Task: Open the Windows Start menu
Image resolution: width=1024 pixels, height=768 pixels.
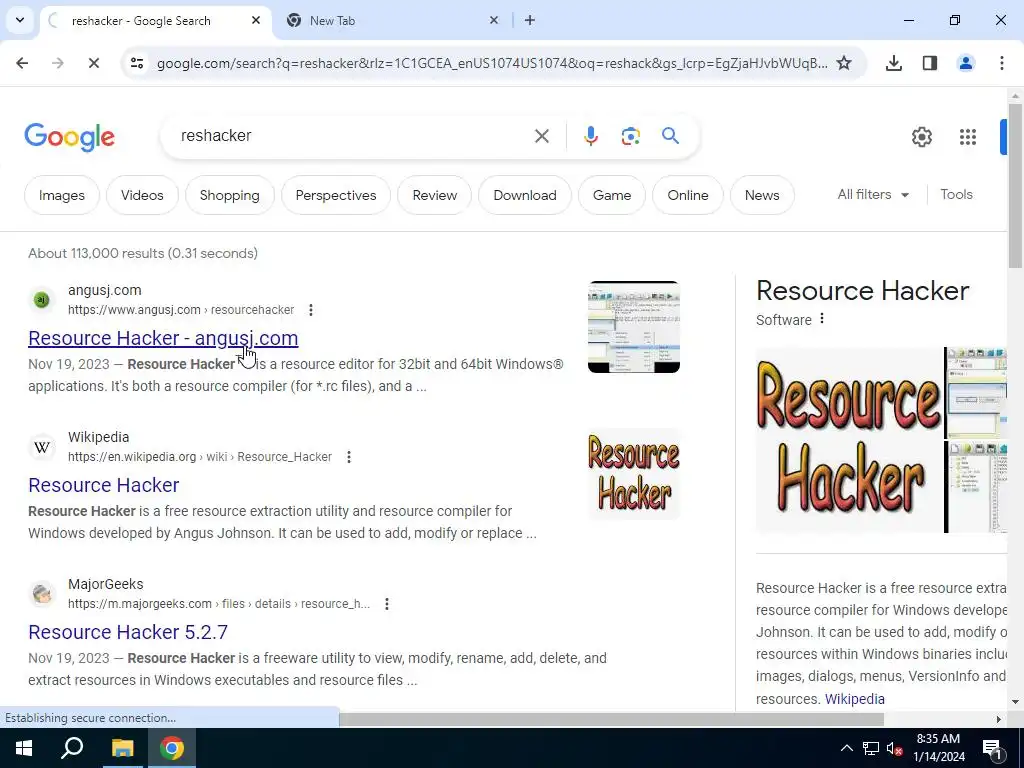Action: click(x=24, y=748)
